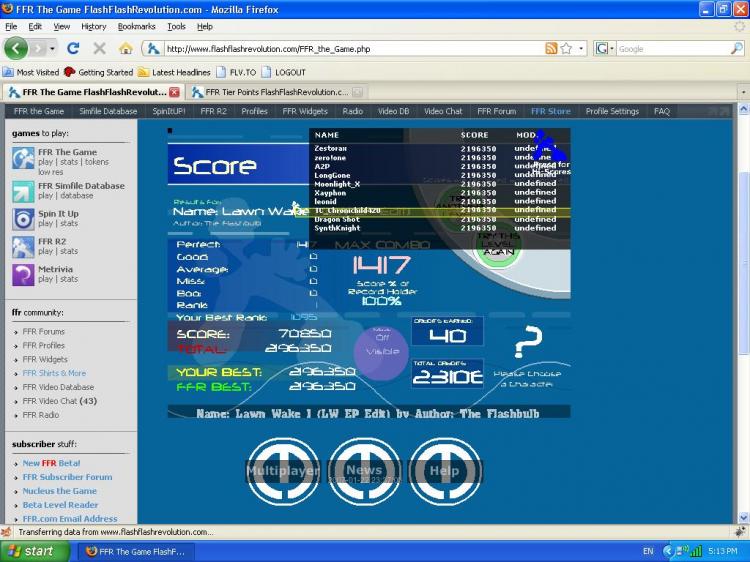Bookmark this page with the star icon
The width and height of the screenshot is (750, 562).
tap(566, 48)
